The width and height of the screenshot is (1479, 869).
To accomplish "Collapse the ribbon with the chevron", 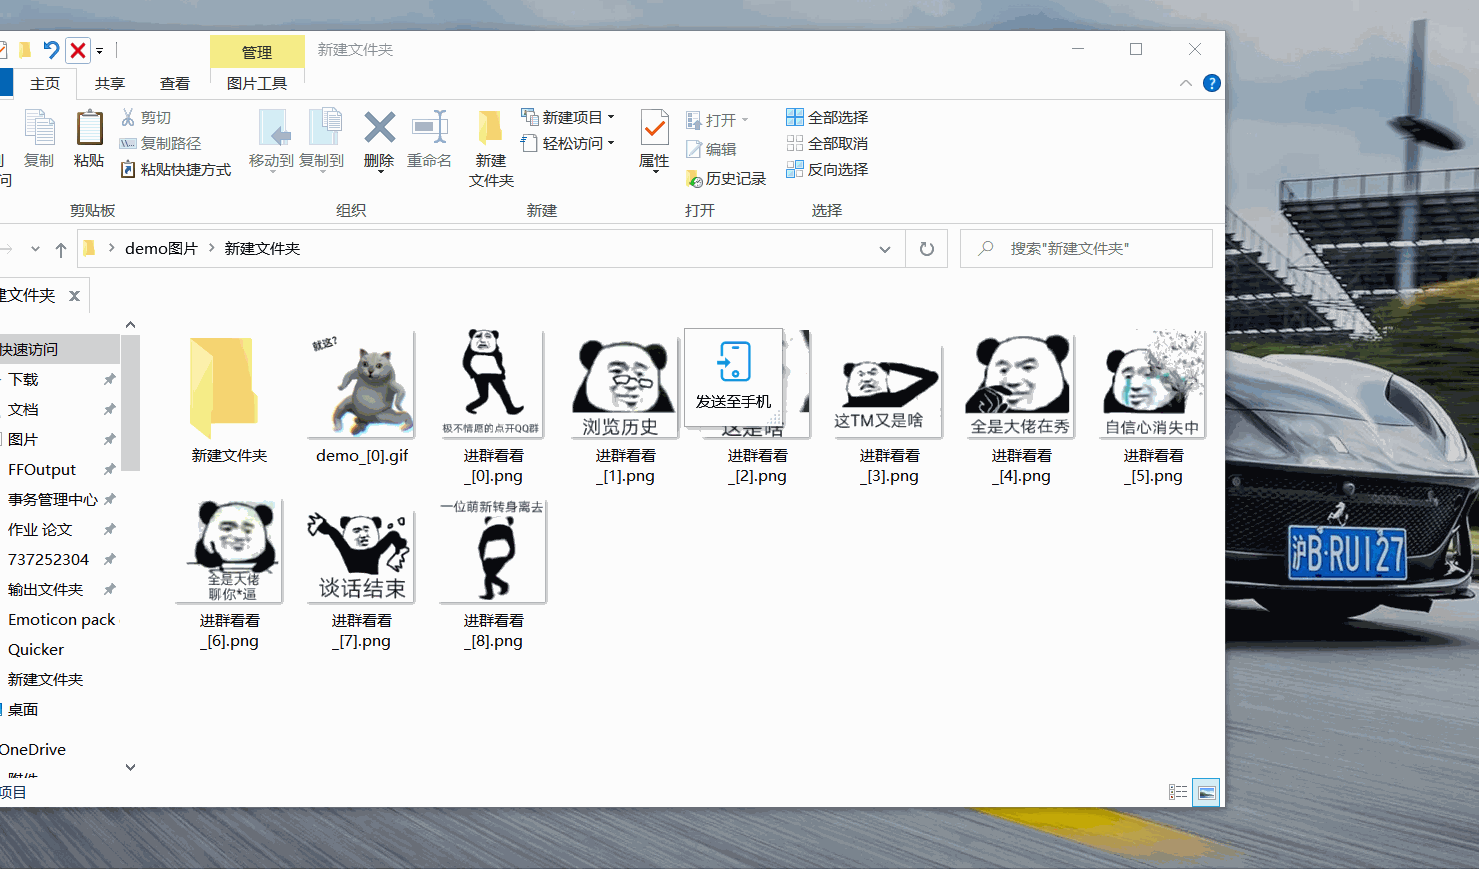I will 1186,83.
